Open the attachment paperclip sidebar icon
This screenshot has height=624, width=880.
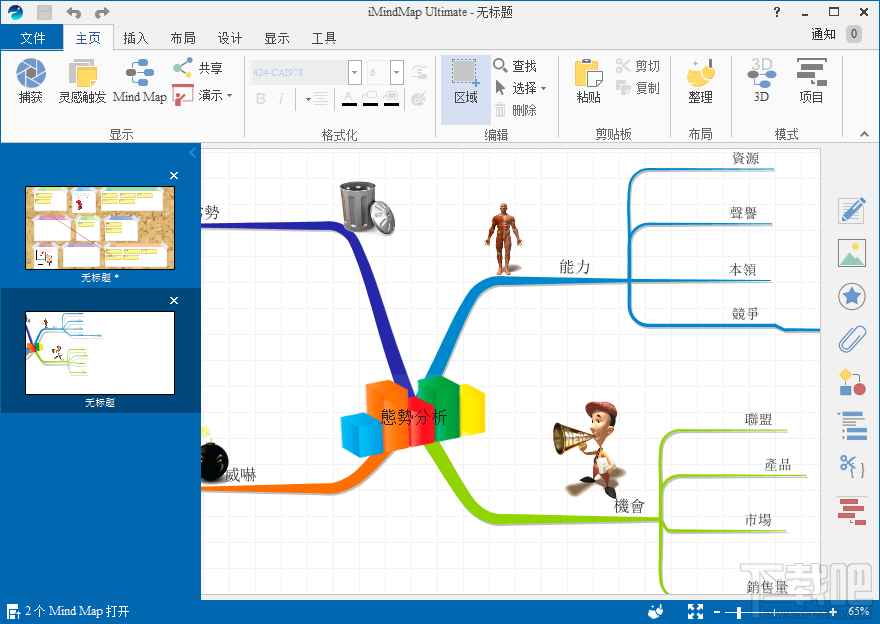pos(852,339)
